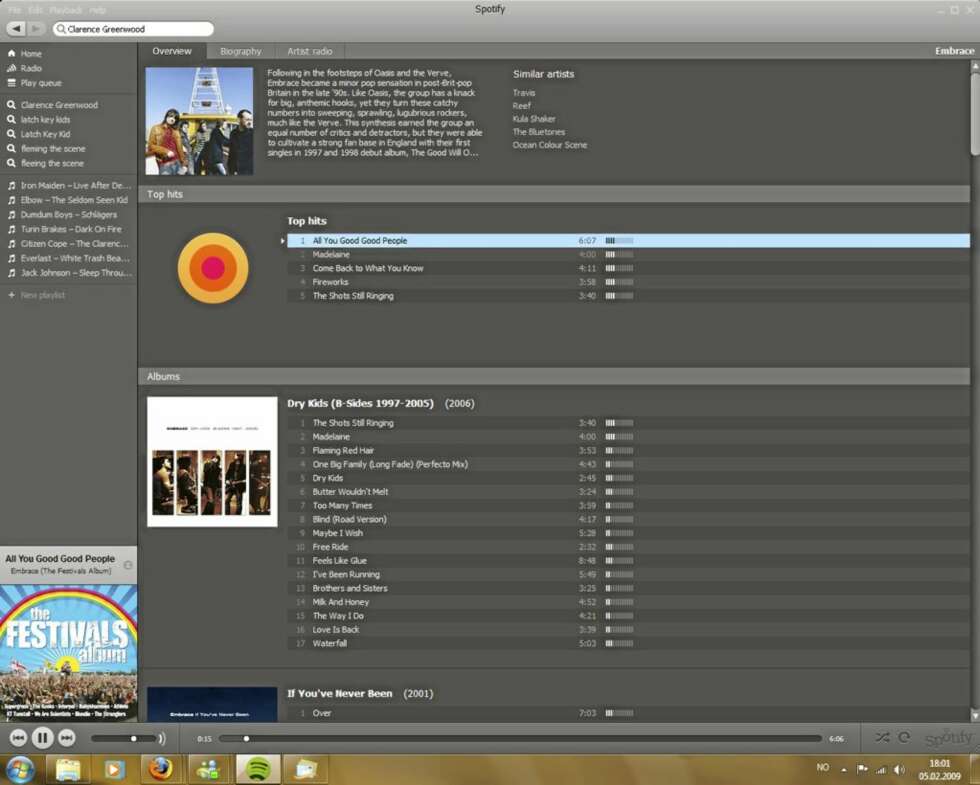Click now-playing title in sidebar

[x=60, y=559]
